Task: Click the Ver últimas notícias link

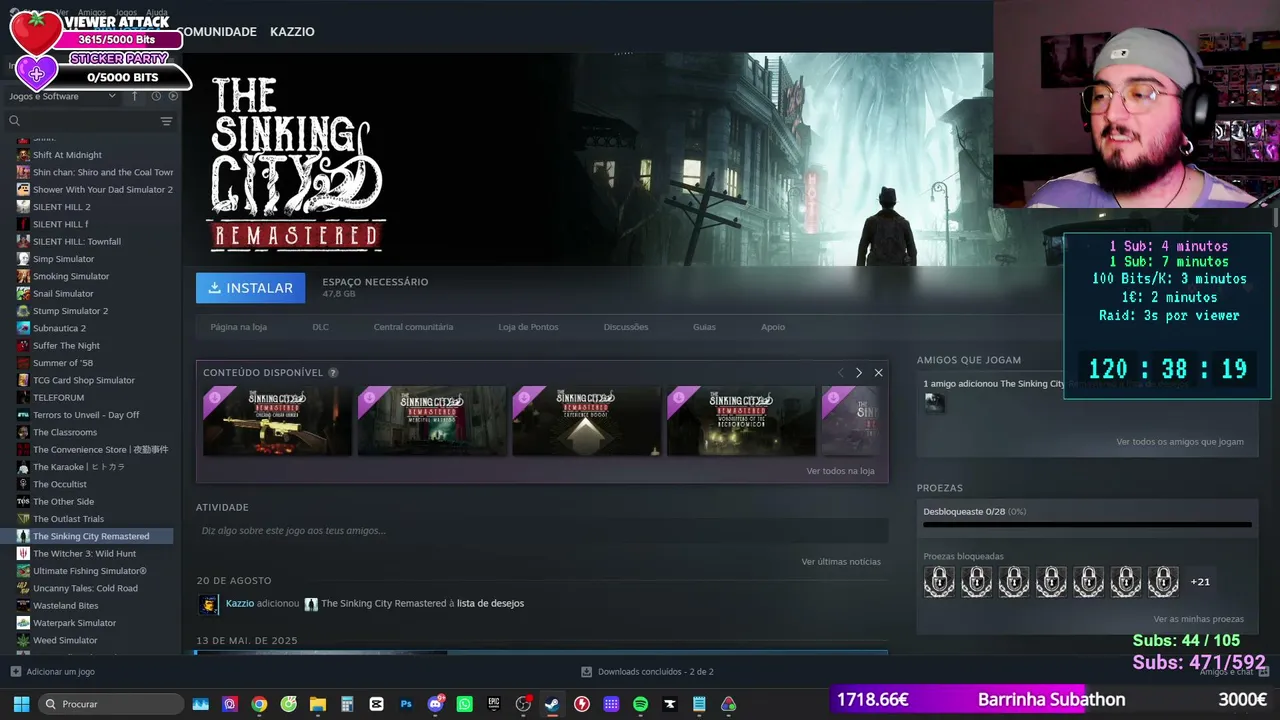Action: [841, 562]
